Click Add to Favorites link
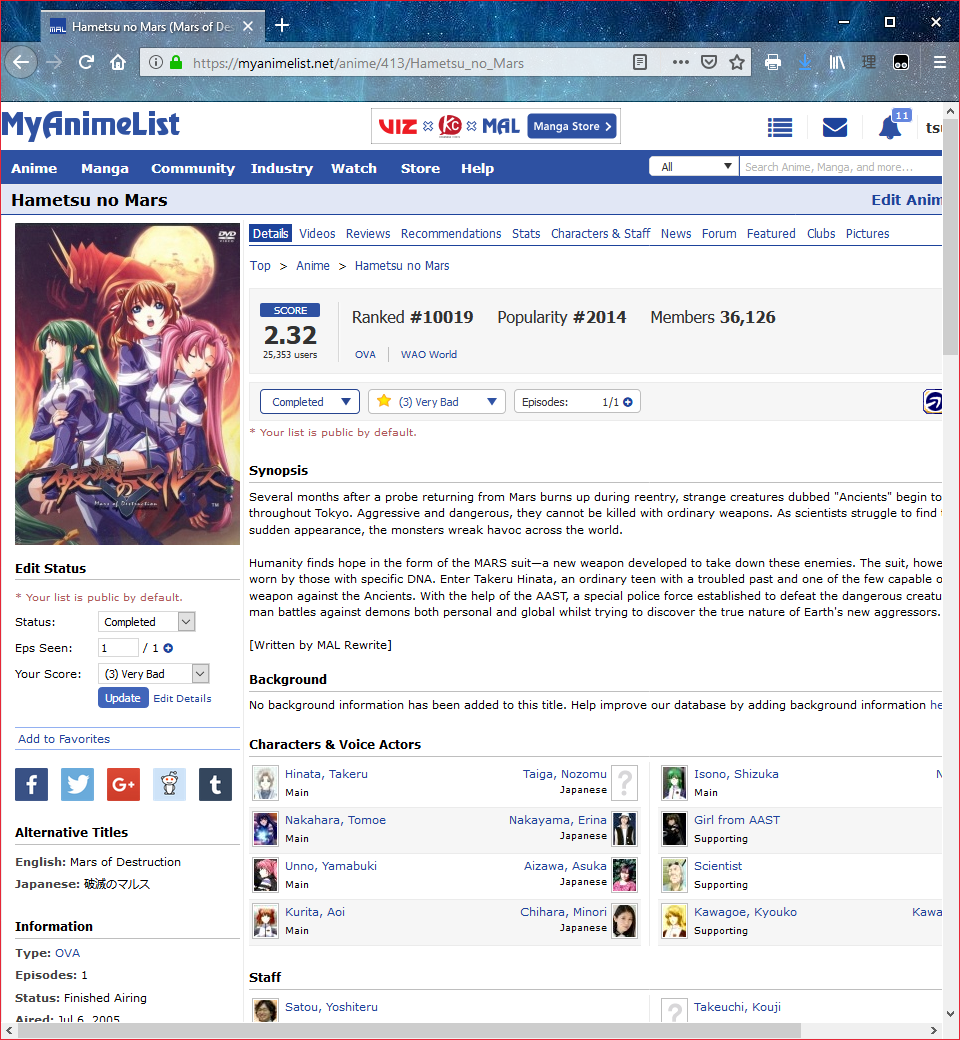Viewport: 960px width, 1040px height. 64,739
